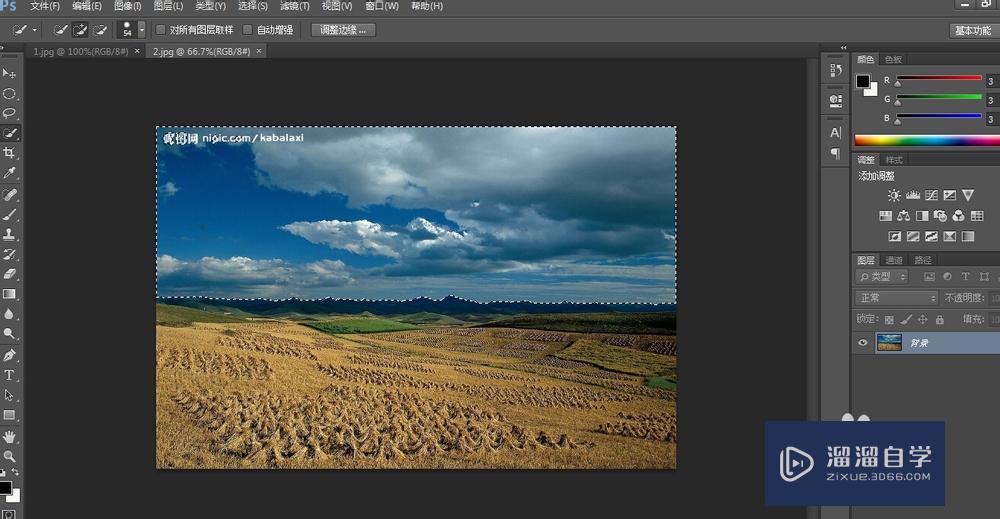Screen dimensions: 1000x519
Task: Click the 调整边缘 button
Action: coord(343,30)
